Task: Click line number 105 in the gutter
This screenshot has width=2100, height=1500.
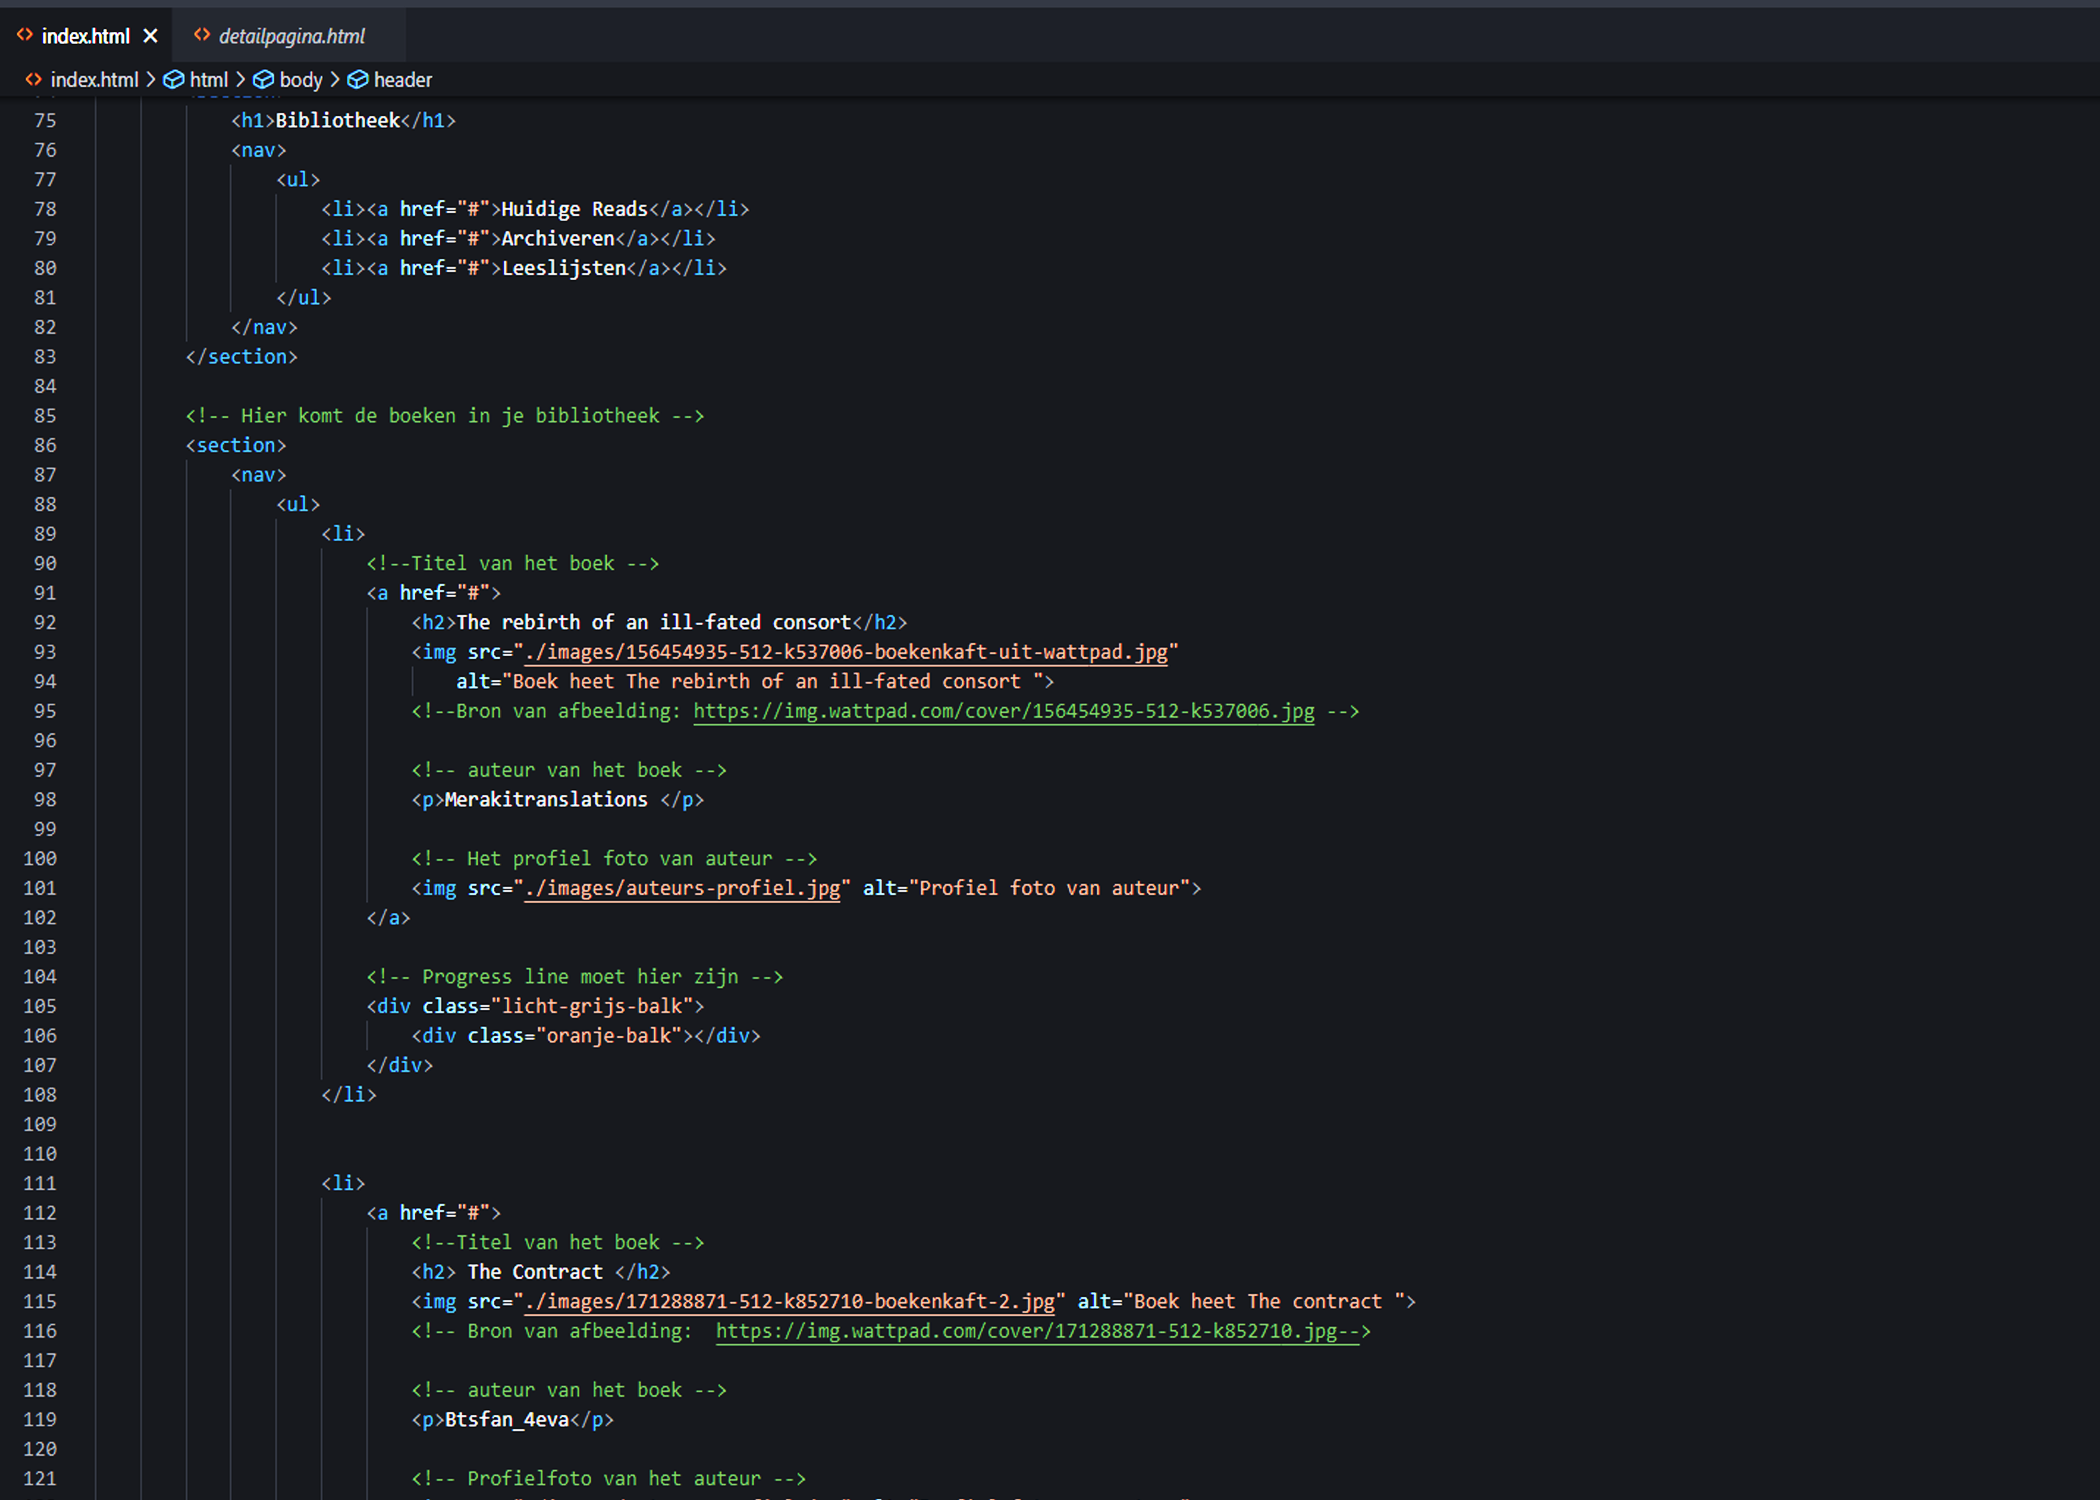Action: [40, 1006]
